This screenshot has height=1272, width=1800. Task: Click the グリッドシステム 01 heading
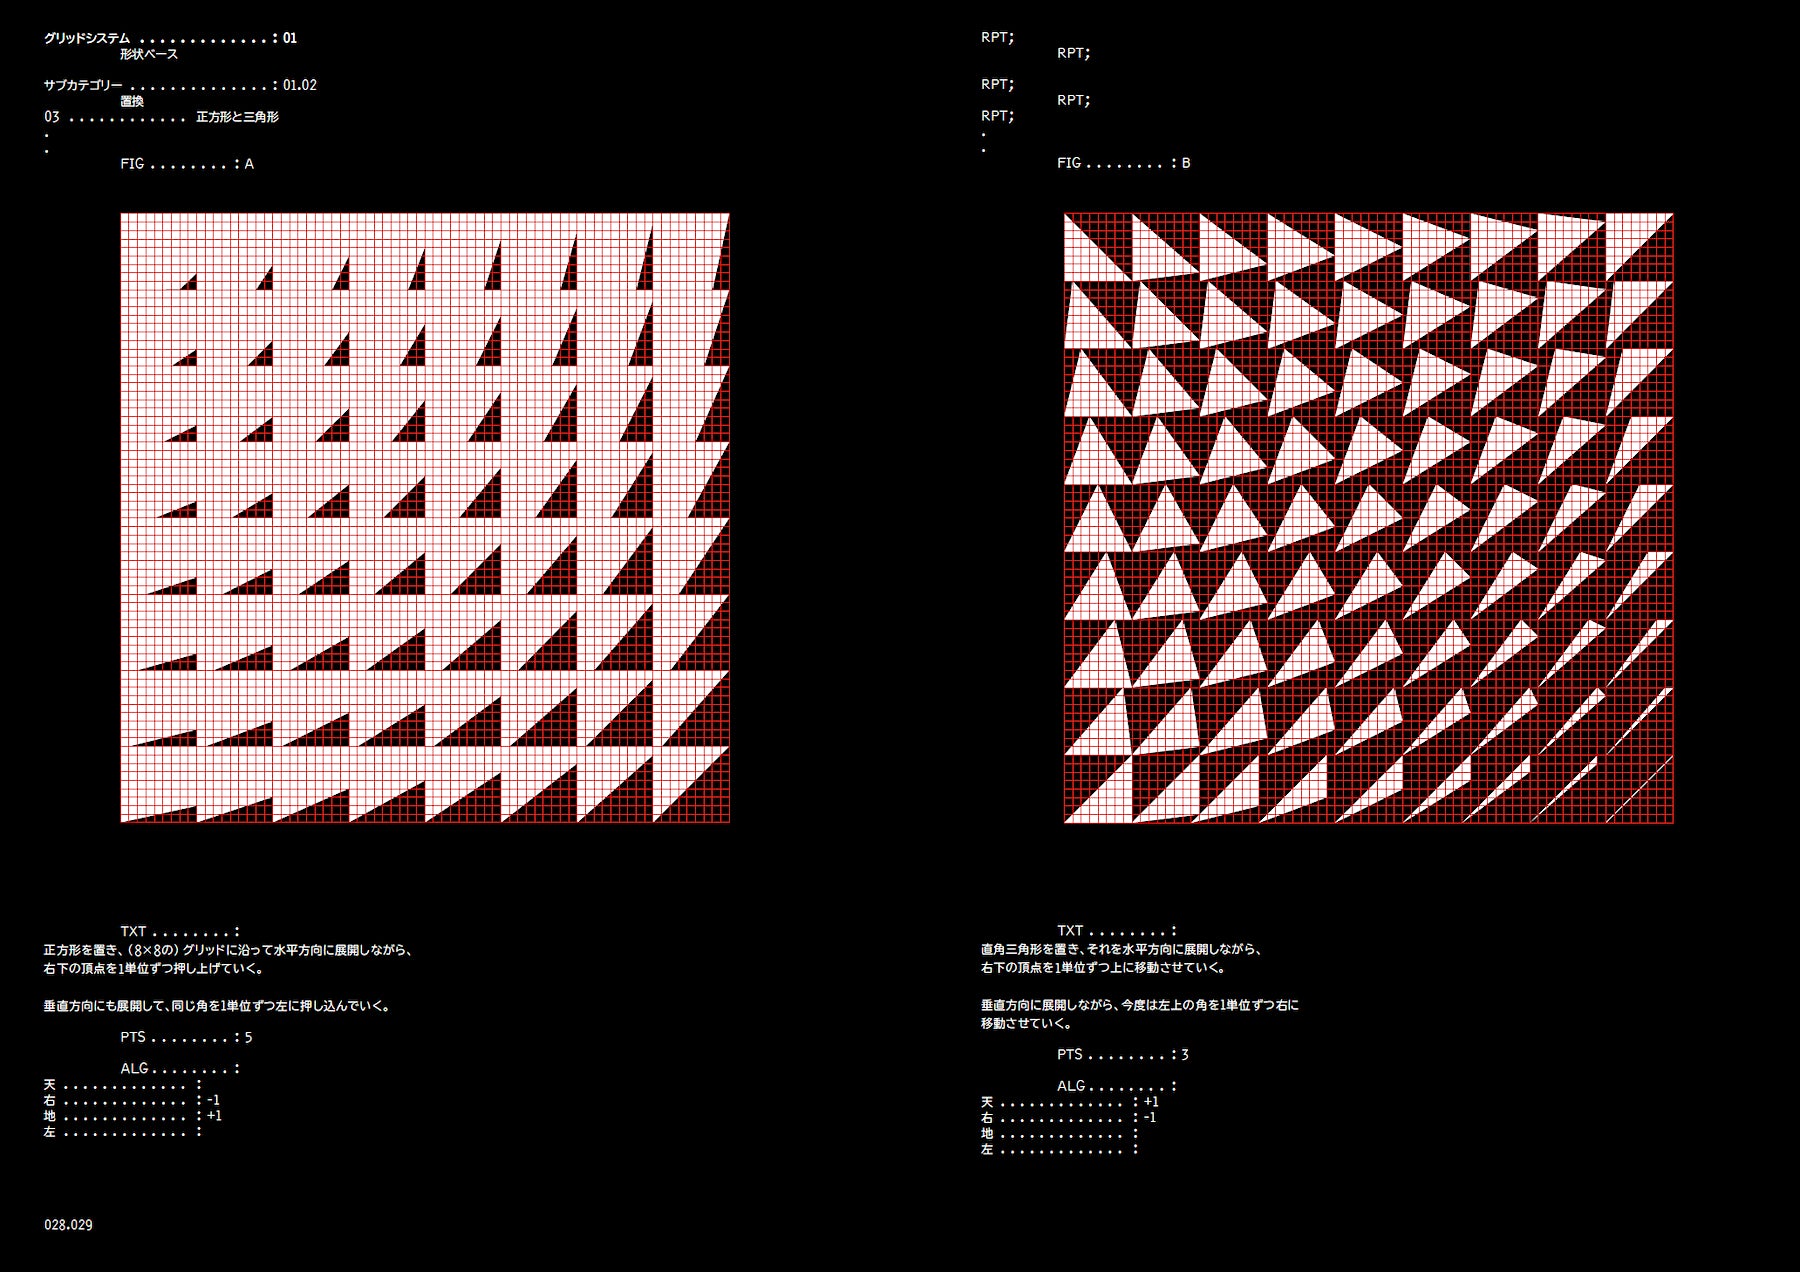click(x=170, y=38)
